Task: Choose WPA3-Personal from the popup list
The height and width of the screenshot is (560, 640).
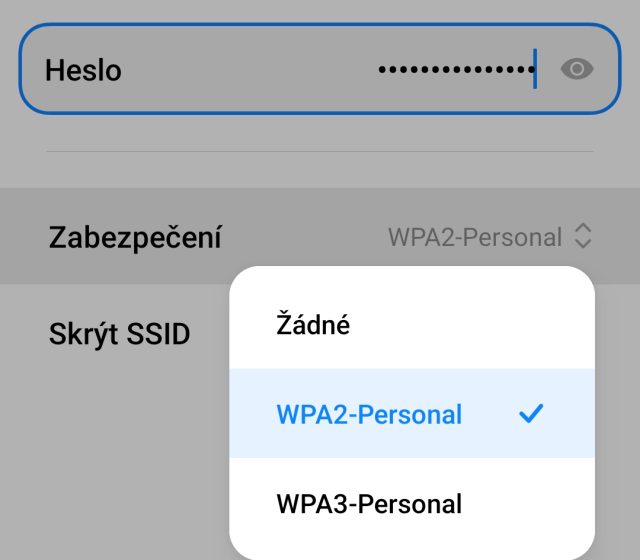Action: (369, 503)
